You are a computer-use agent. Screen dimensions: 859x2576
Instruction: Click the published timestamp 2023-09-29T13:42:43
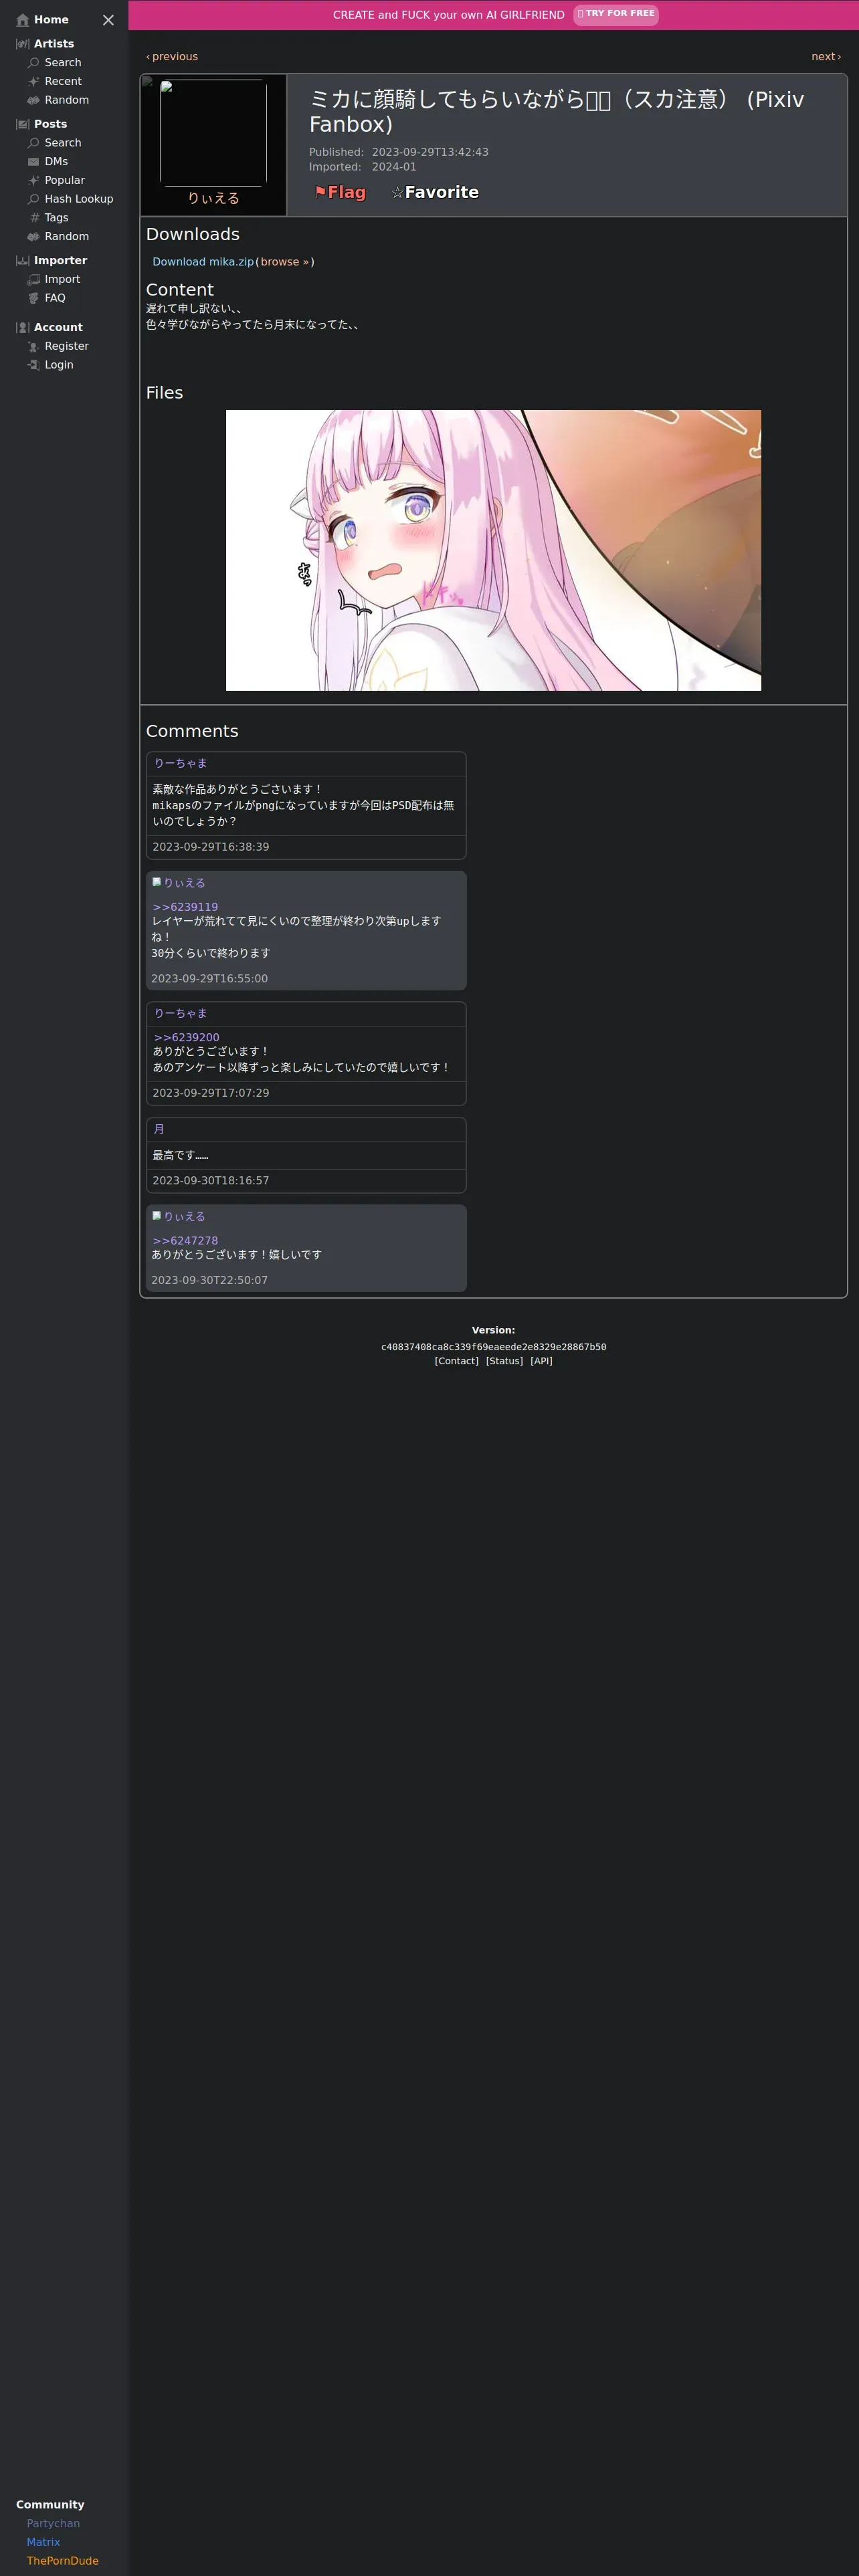pyautogui.click(x=430, y=152)
